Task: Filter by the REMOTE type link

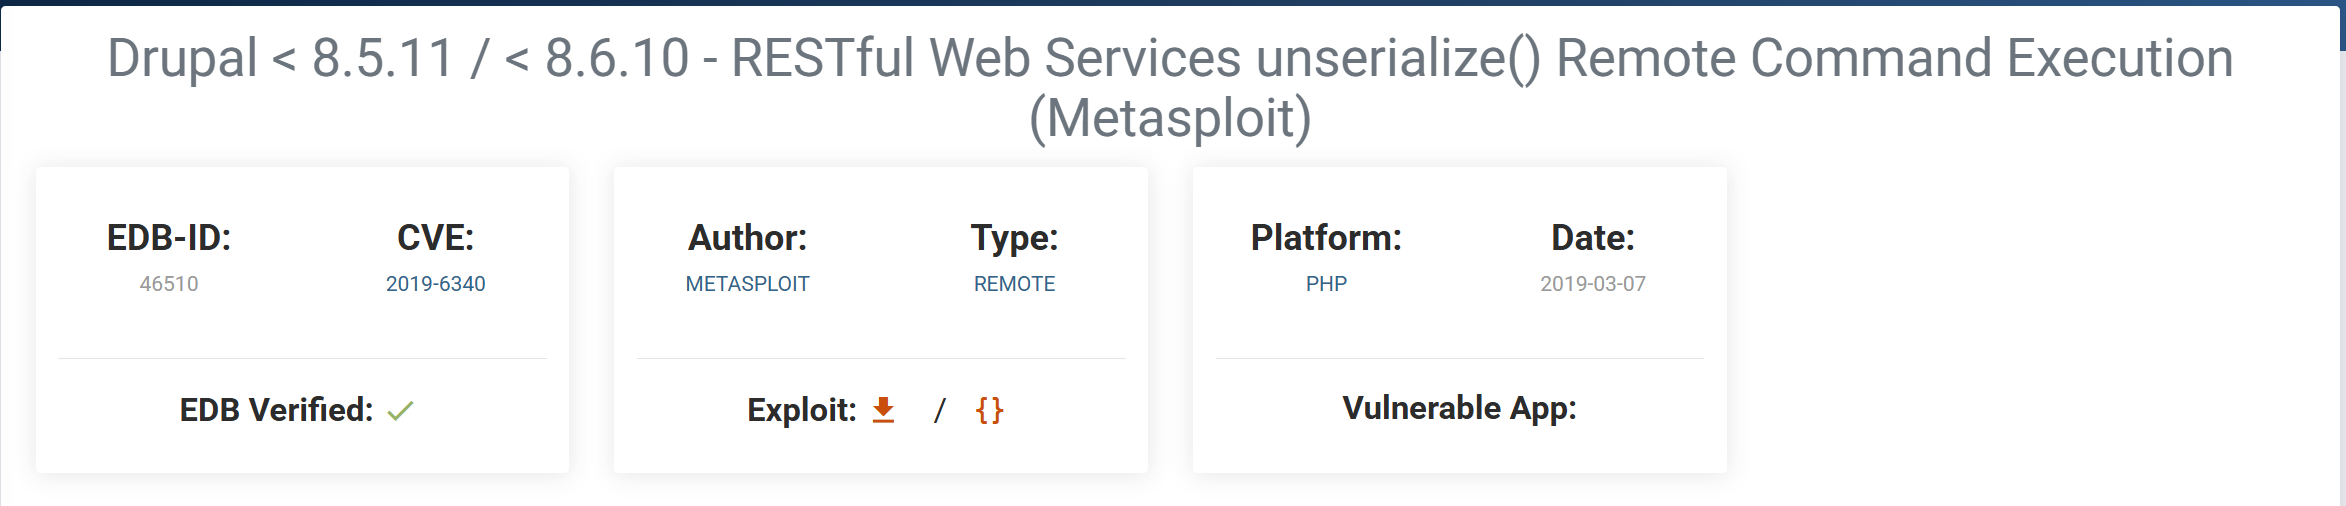Action: coord(1014,284)
